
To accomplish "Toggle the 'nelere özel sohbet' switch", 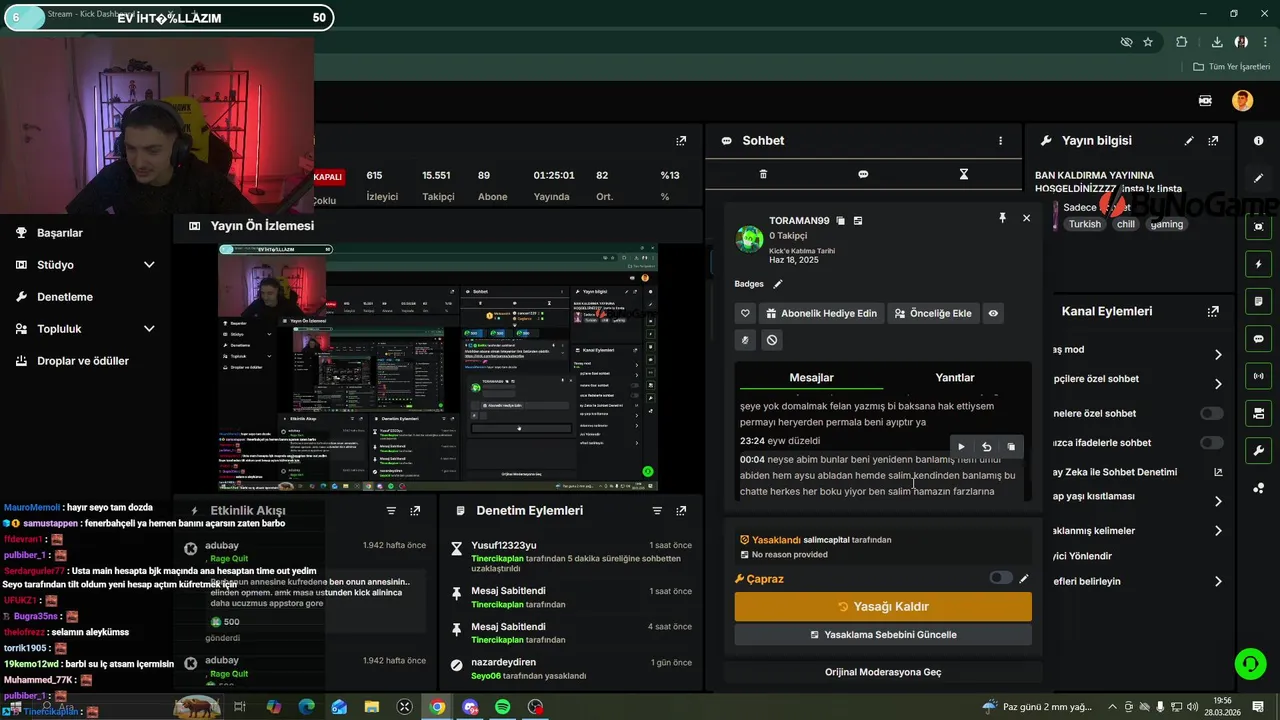I will pyautogui.click(x=1211, y=413).
